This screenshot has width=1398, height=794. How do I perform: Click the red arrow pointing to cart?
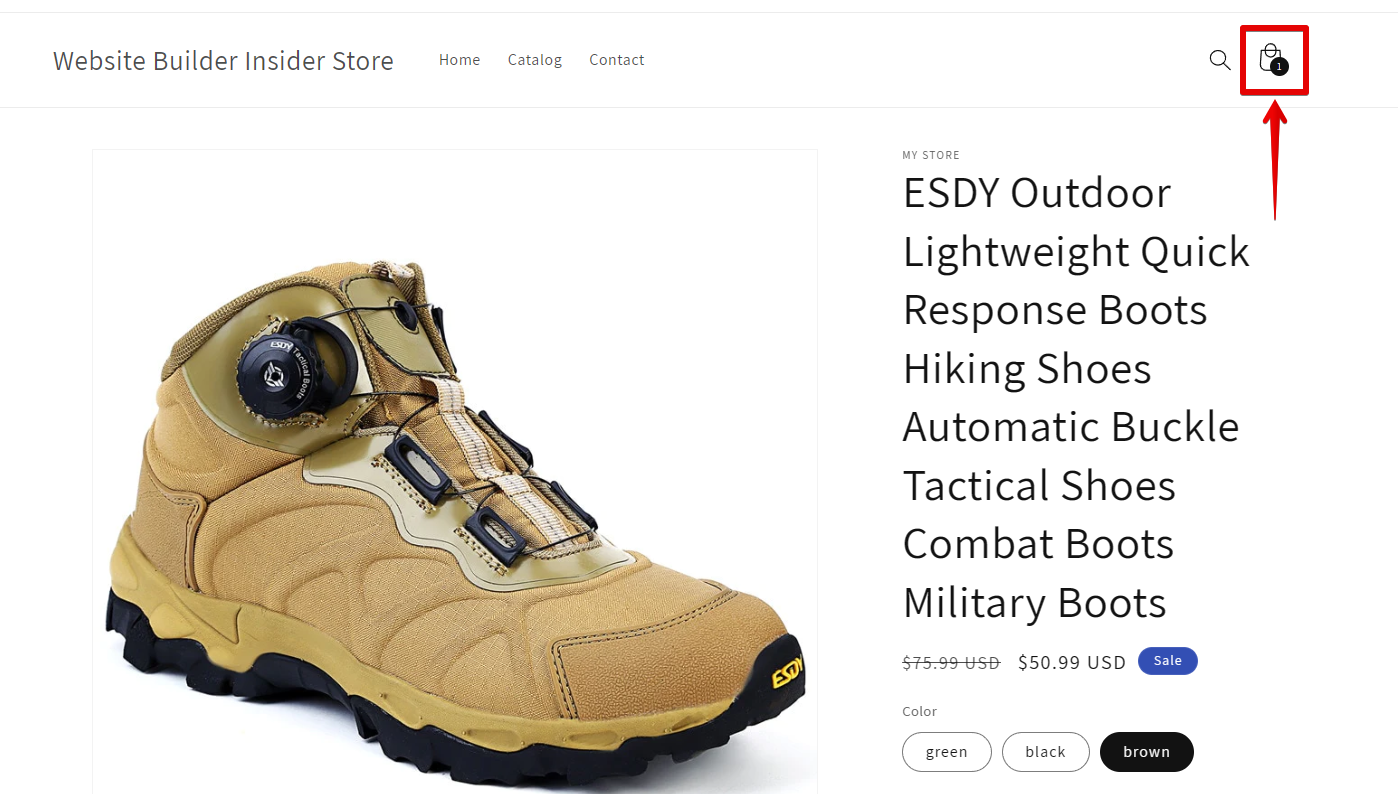click(1274, 159)
